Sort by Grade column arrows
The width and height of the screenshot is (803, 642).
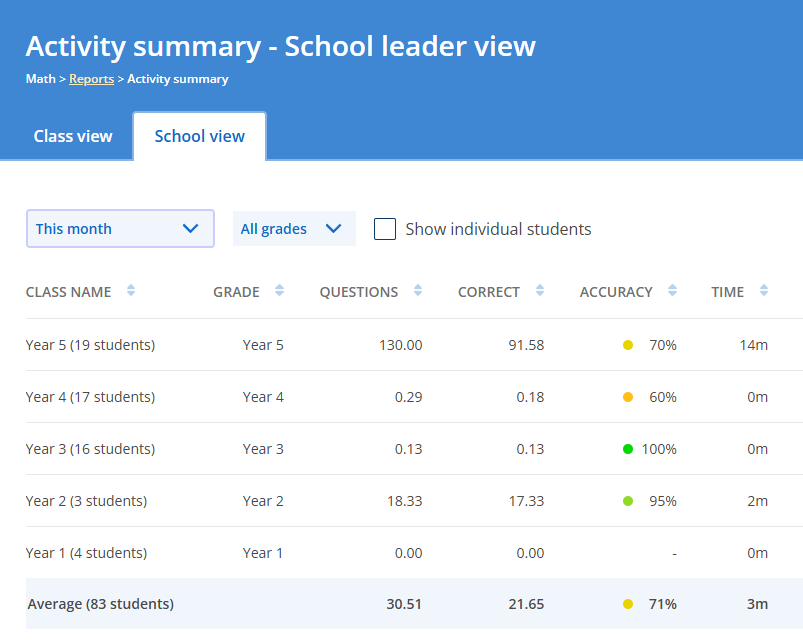279,291
